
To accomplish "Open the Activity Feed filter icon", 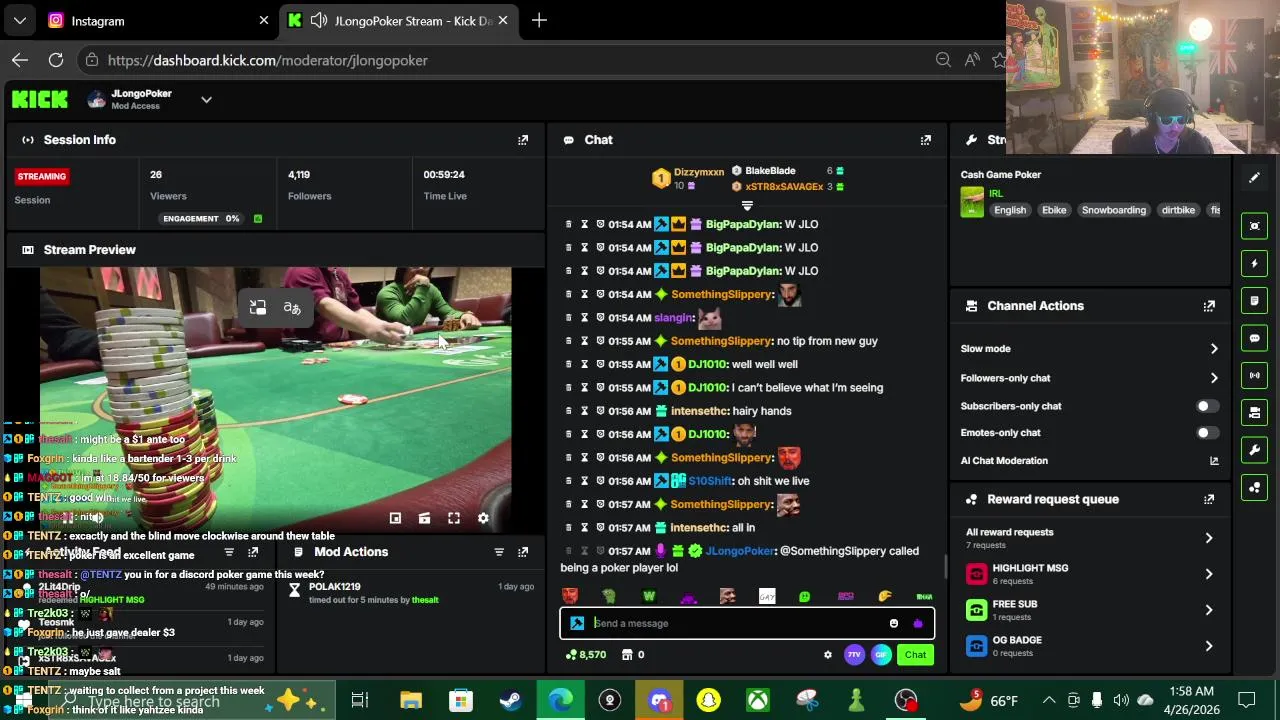I will [229, 552].
